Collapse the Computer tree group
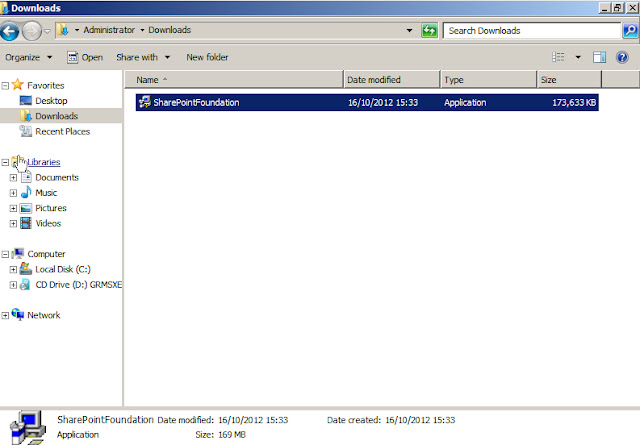Image resolution: width=640 pixels, height=445 pixels. tap(5, 254)
